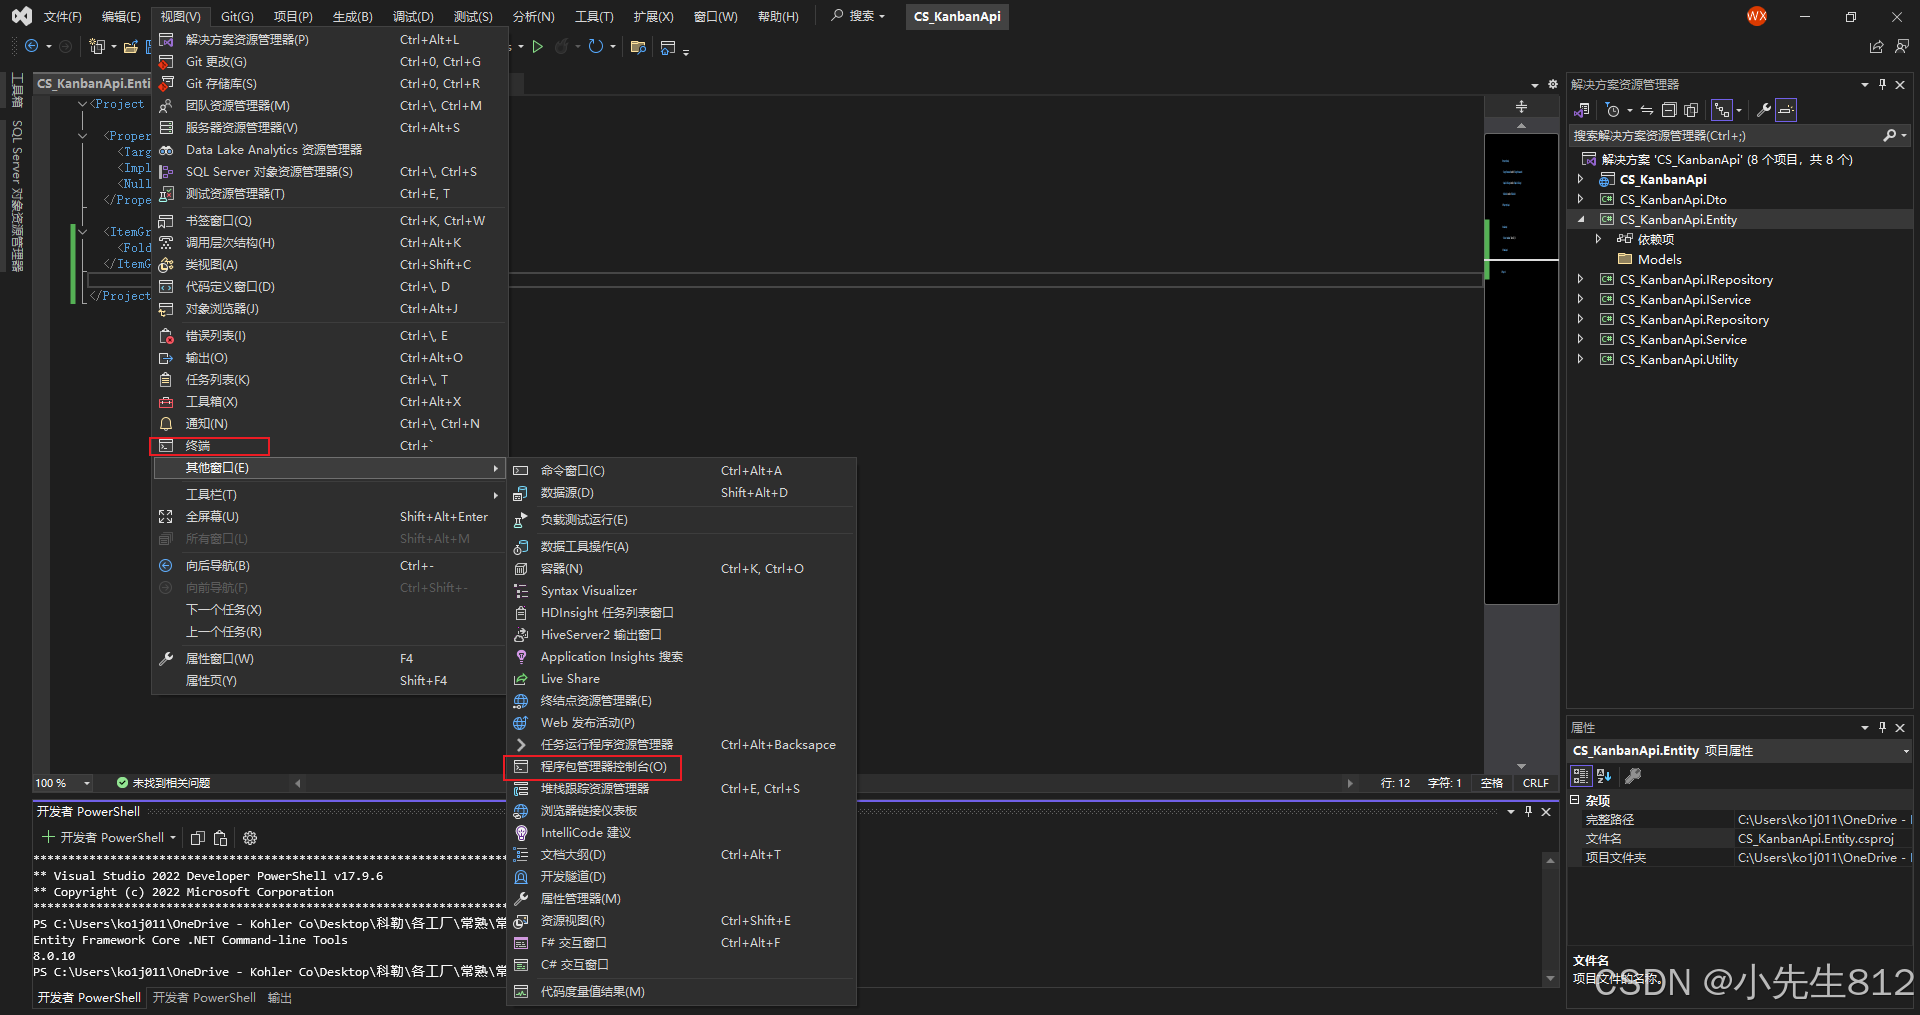
Task: Open the 开发者 PowerShell new terminal dropdown arrow
Action: 173,838
